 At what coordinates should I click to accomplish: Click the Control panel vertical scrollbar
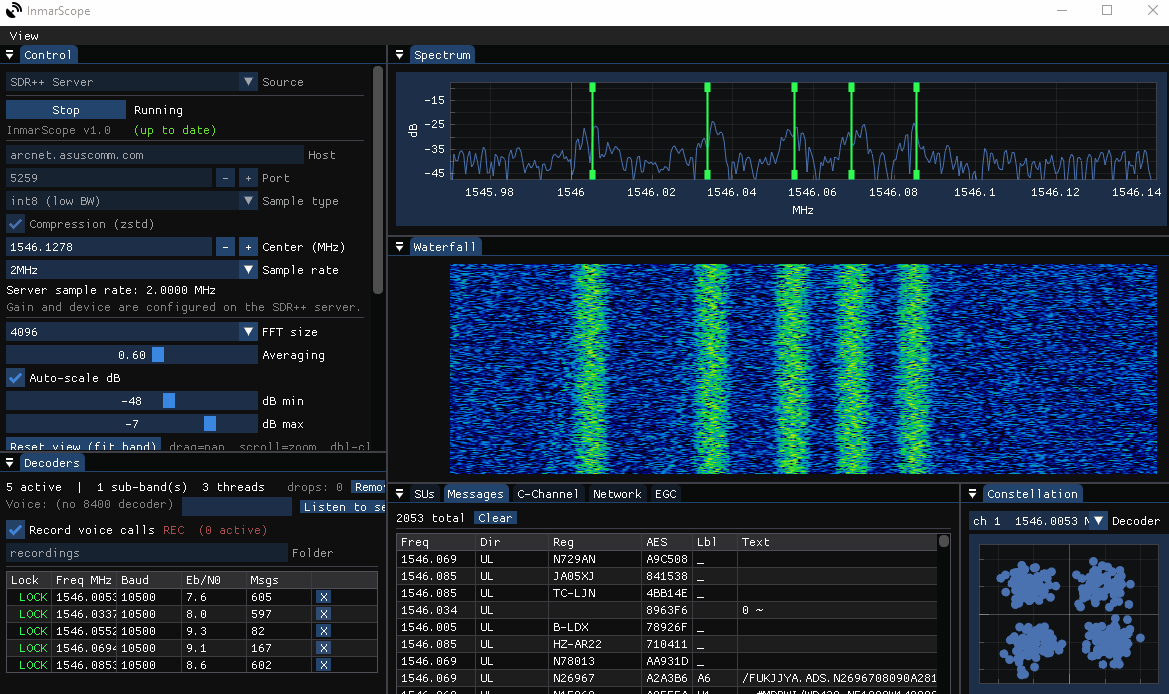tap(378, 180)
